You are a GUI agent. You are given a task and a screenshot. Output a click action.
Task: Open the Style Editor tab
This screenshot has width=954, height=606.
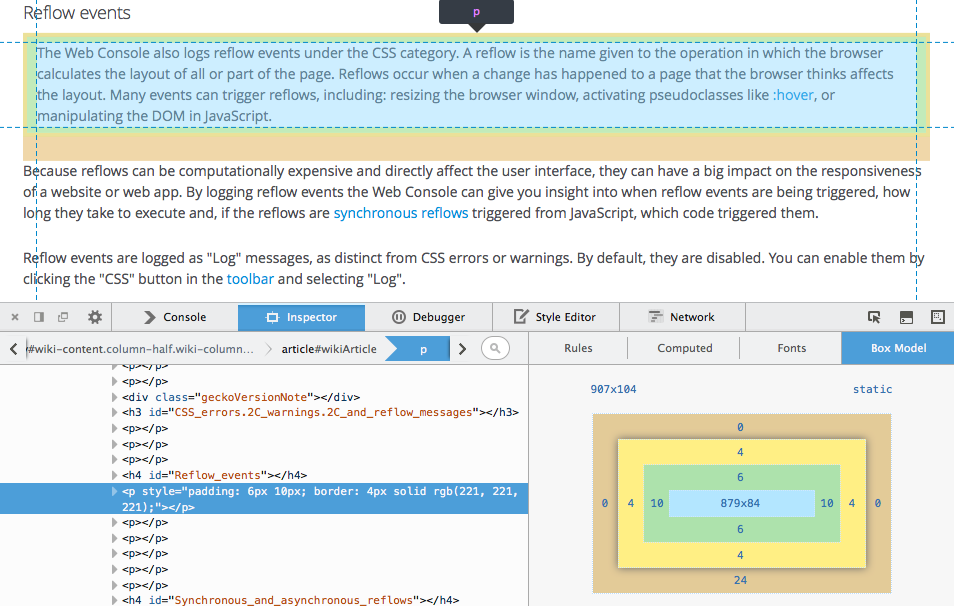pos(555,317)
